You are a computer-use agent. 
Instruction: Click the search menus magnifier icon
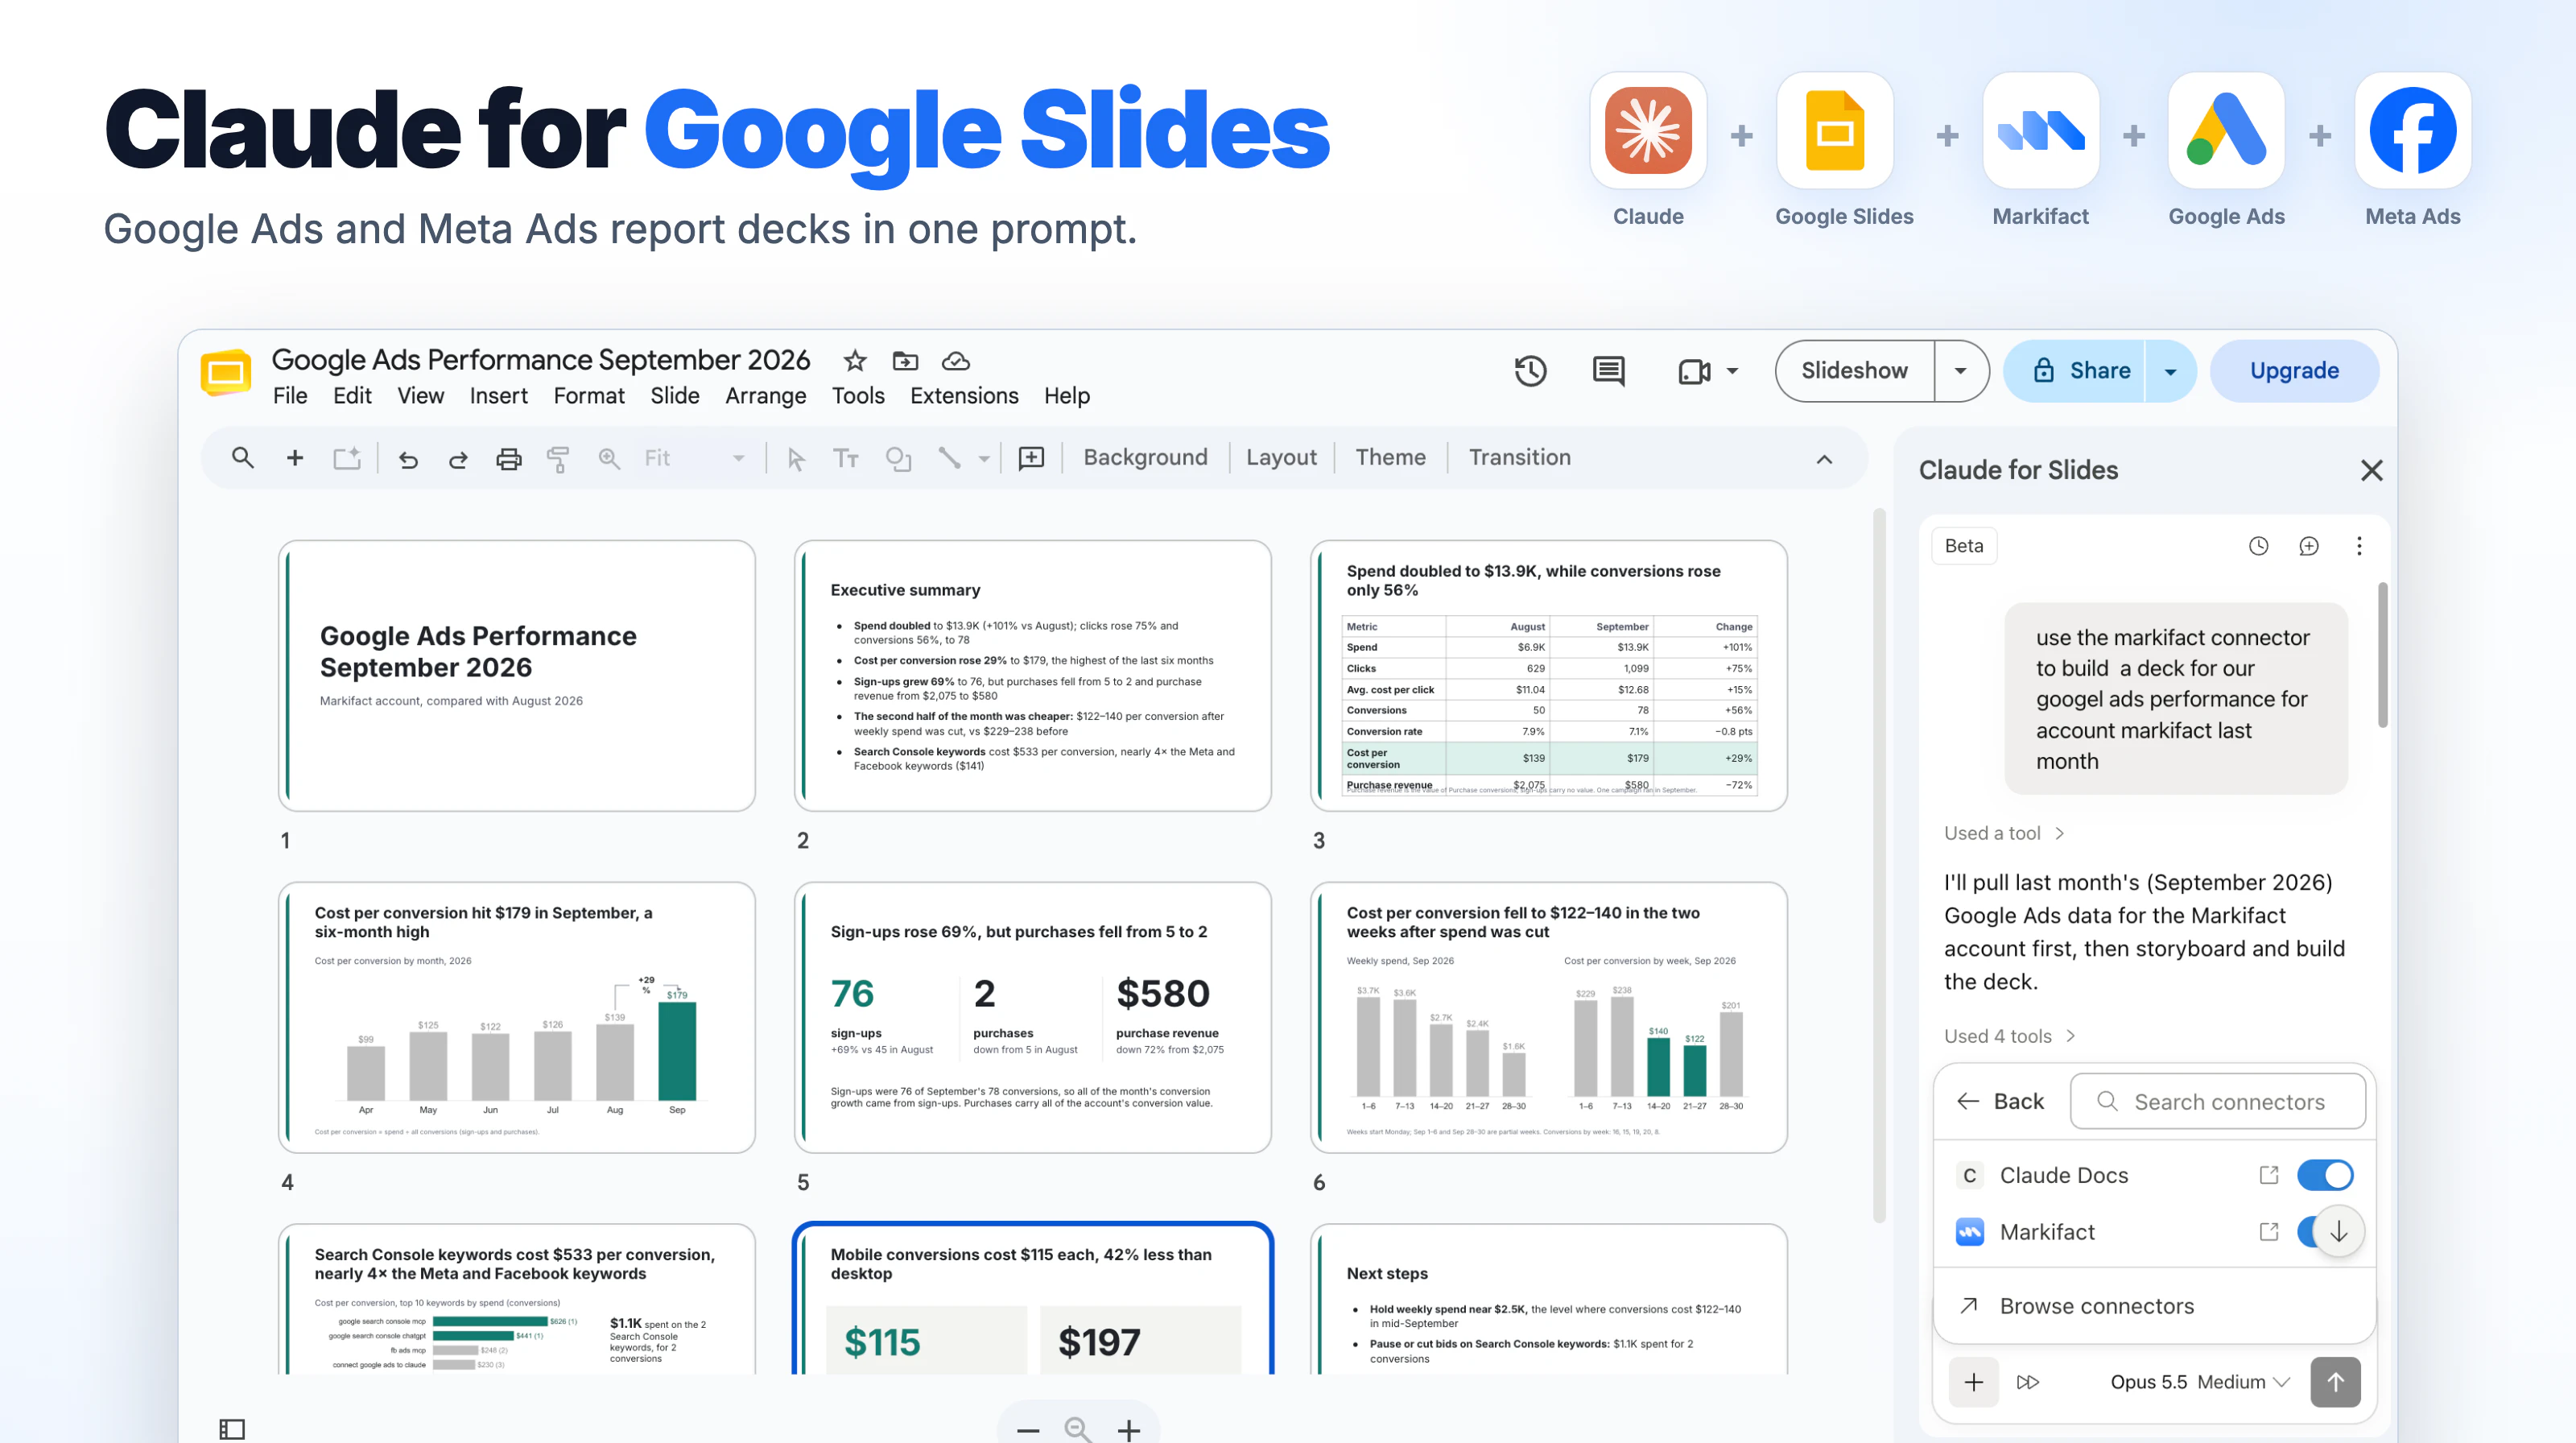[x=242, y=458]
